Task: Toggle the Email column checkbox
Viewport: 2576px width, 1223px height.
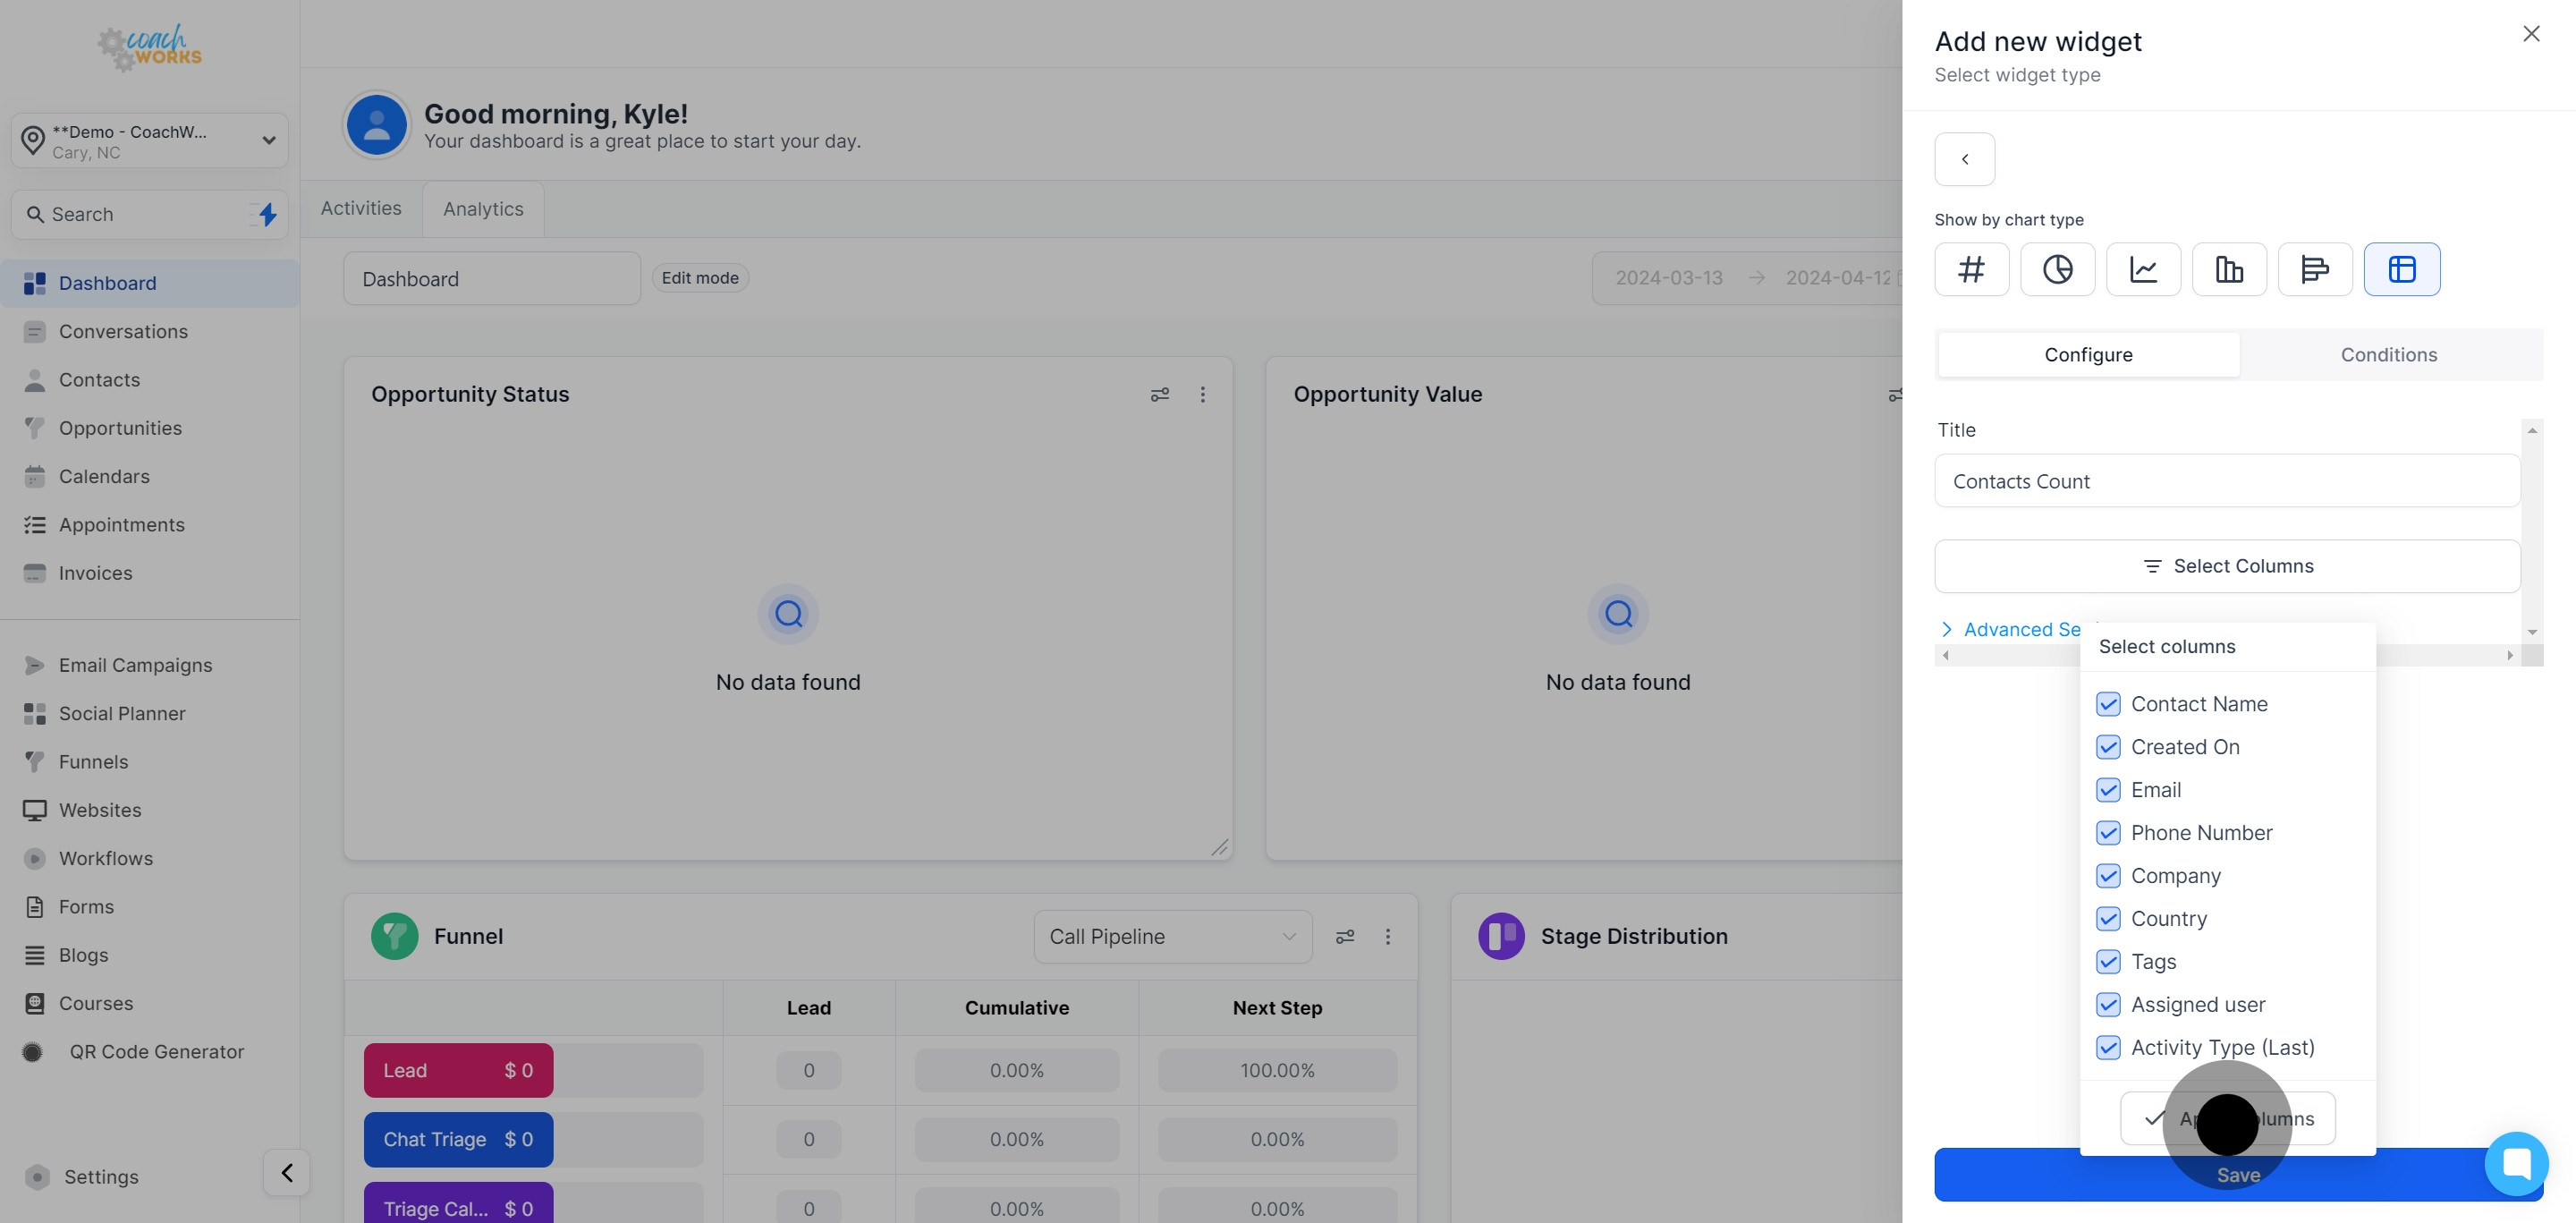Action: pyautogui.click(x=2108, y=790)
